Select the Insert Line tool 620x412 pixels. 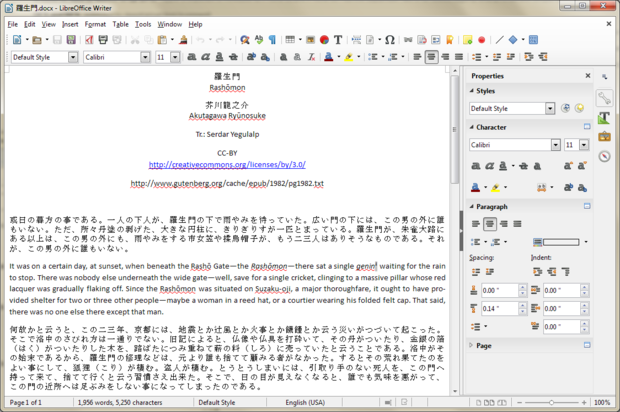tap(499, 40)
